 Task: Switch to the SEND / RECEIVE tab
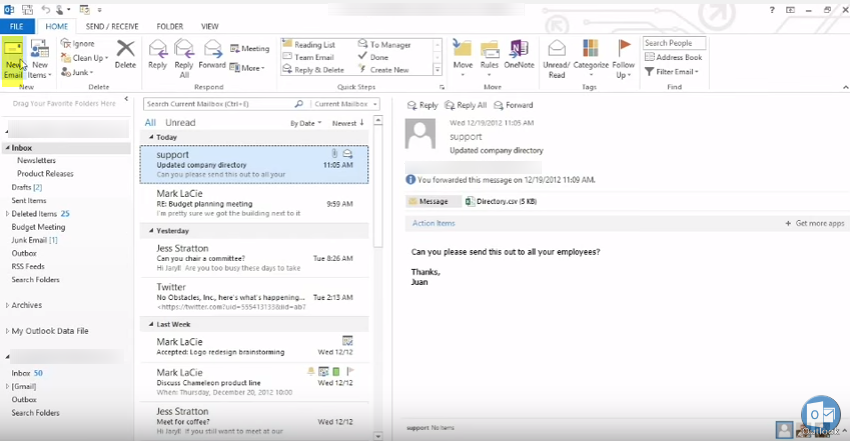112,26
